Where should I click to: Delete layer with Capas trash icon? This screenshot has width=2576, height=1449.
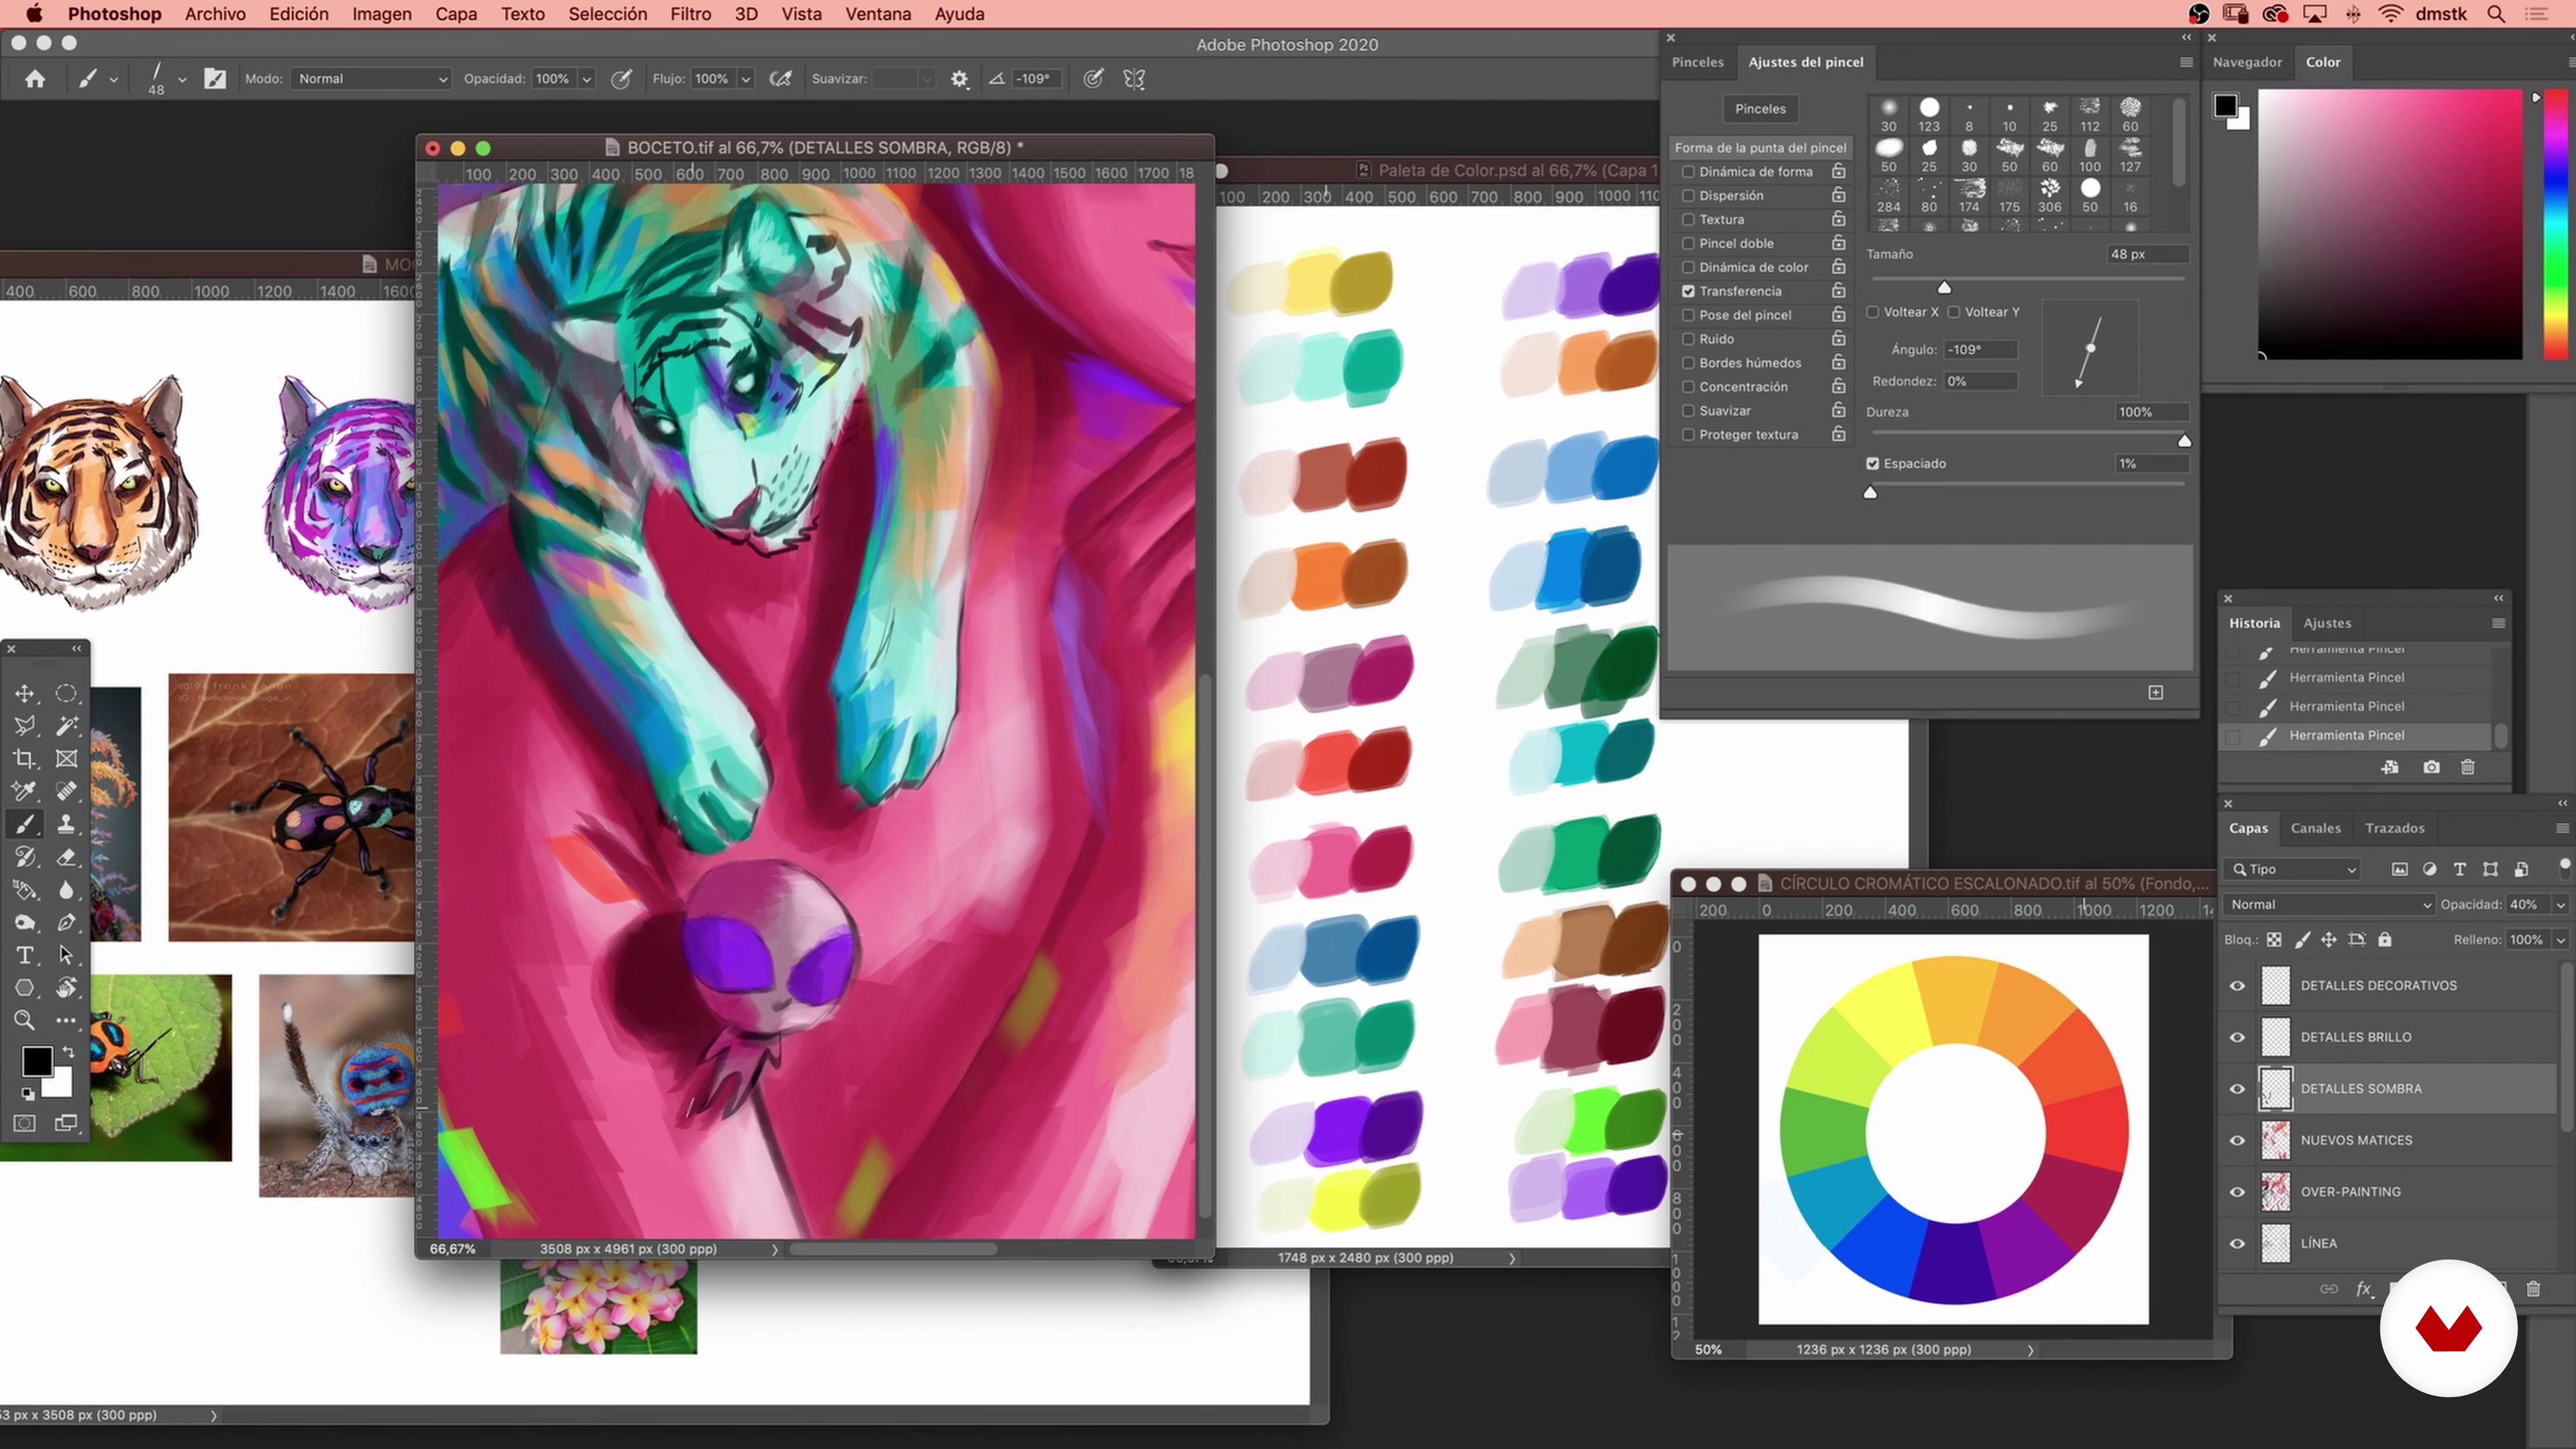[2533, 1289]
